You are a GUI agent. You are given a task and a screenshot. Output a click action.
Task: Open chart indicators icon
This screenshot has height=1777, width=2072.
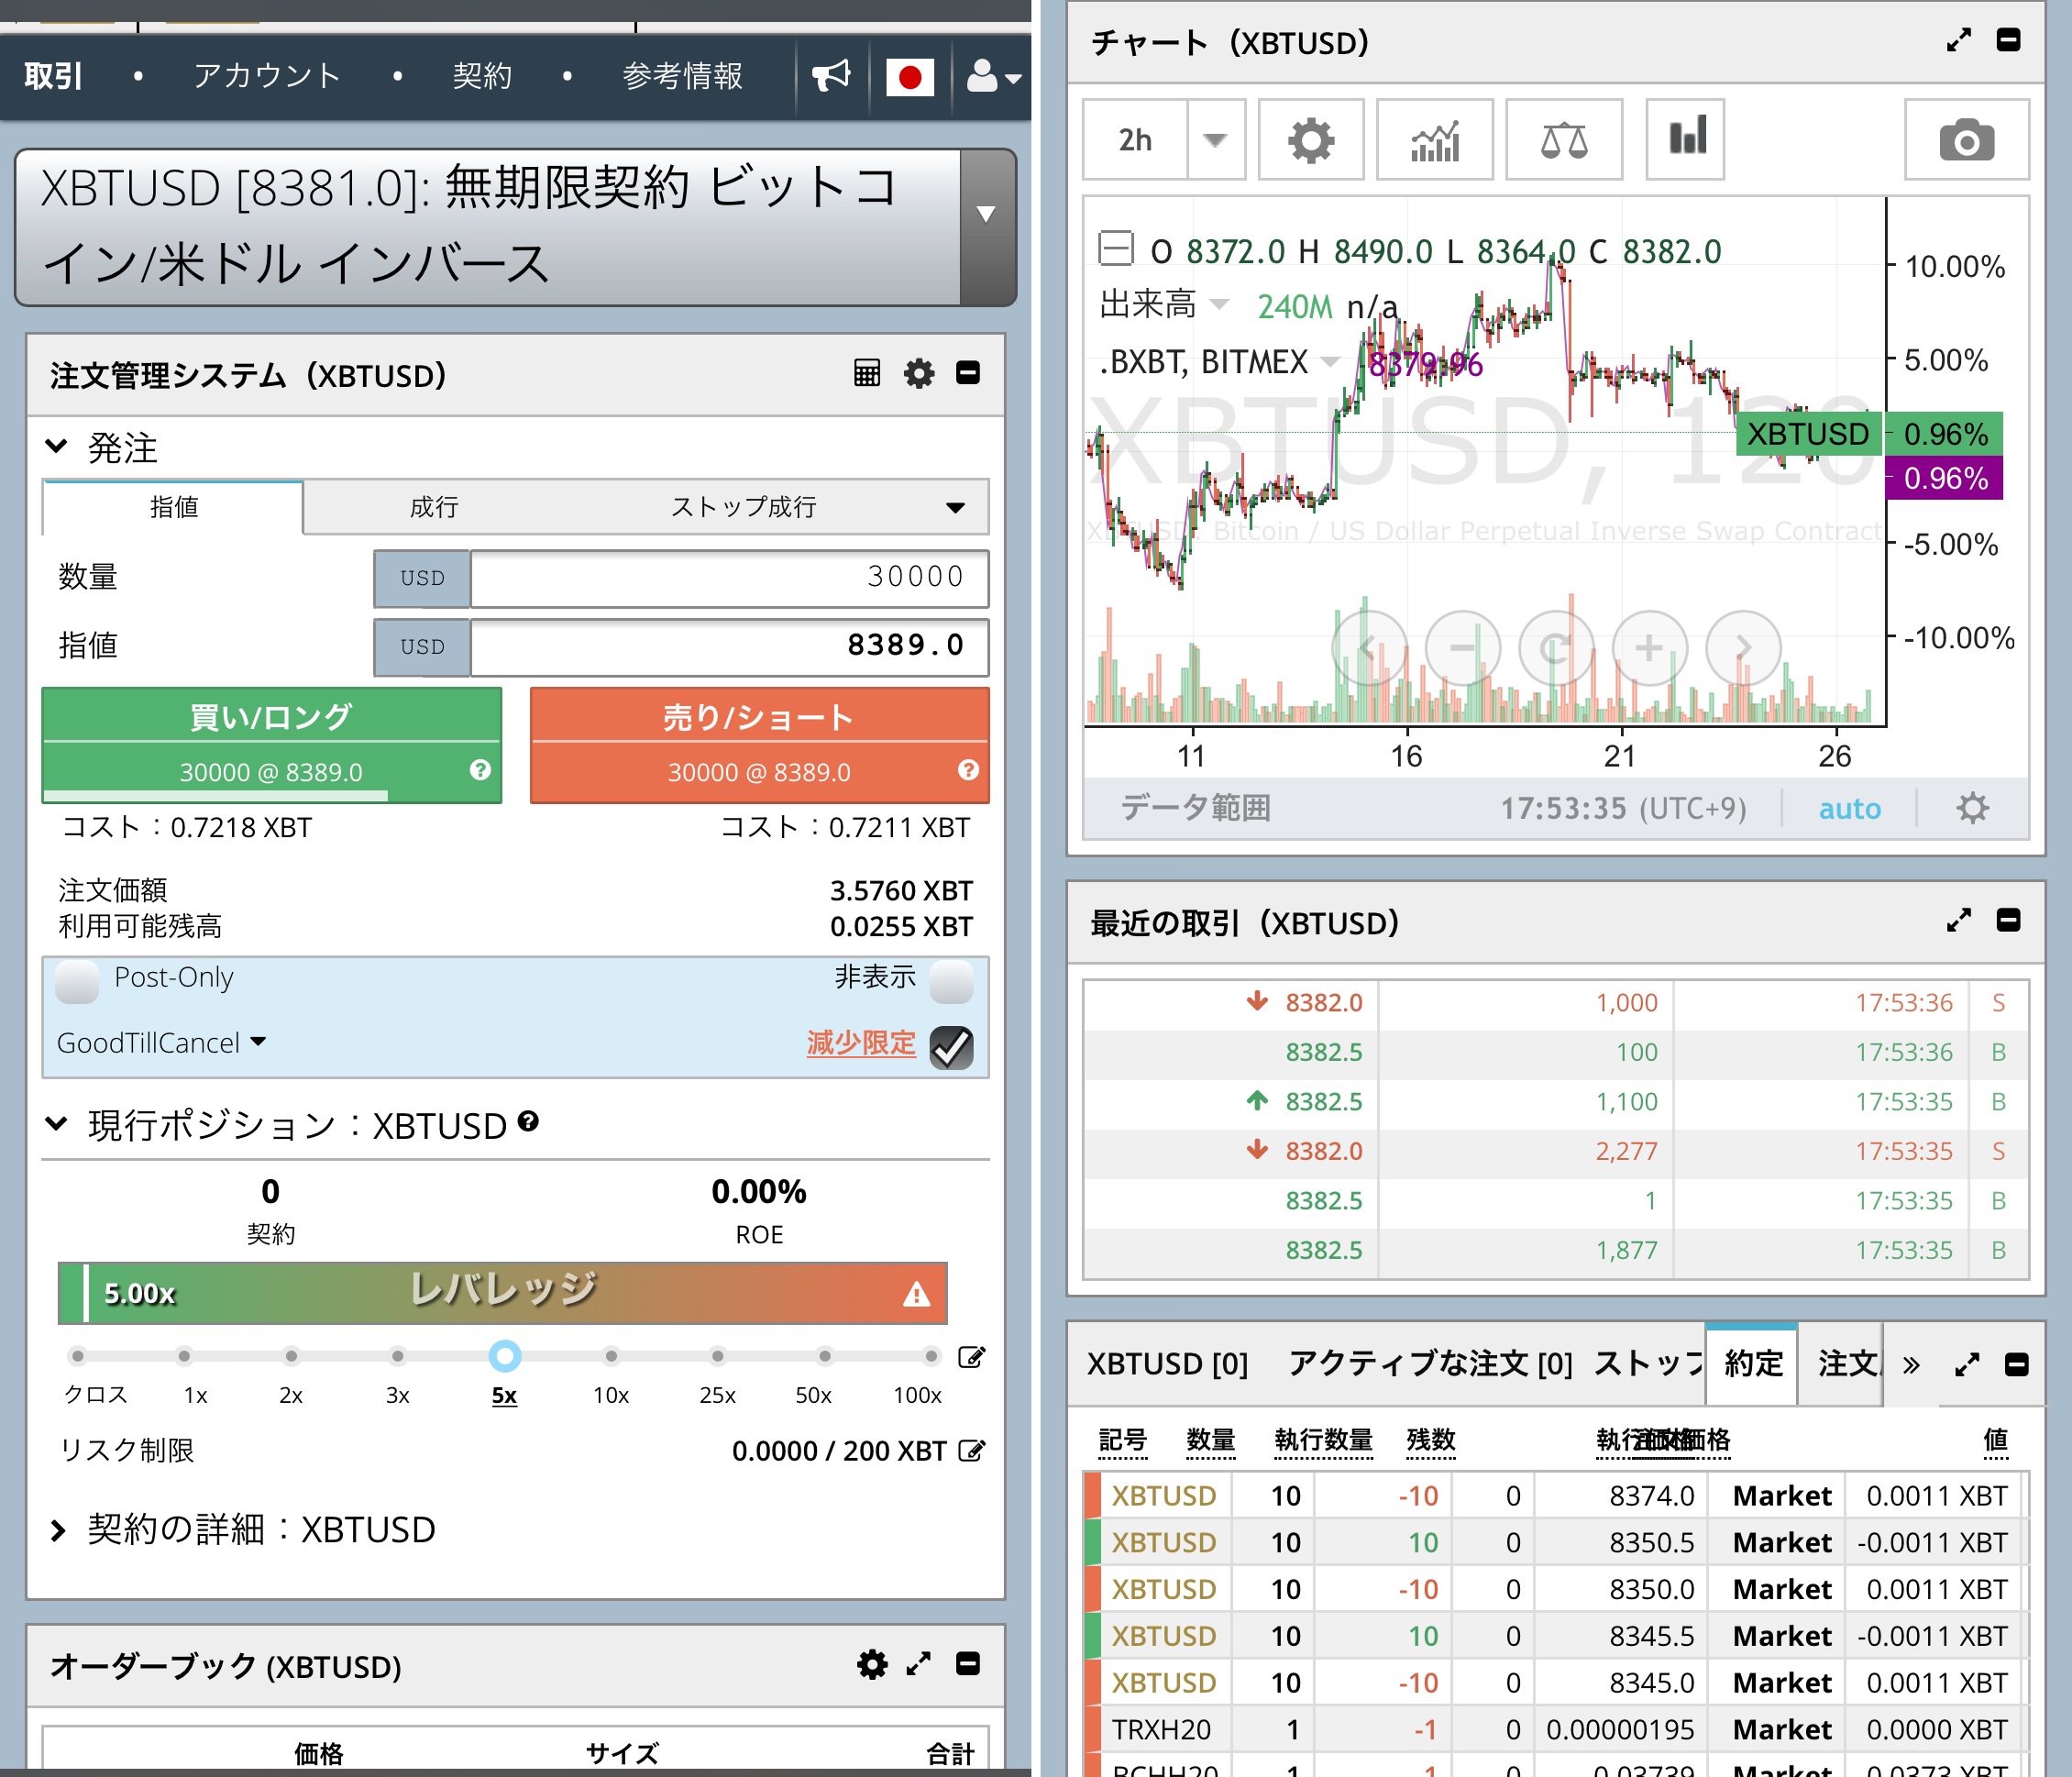[1434, 140]
